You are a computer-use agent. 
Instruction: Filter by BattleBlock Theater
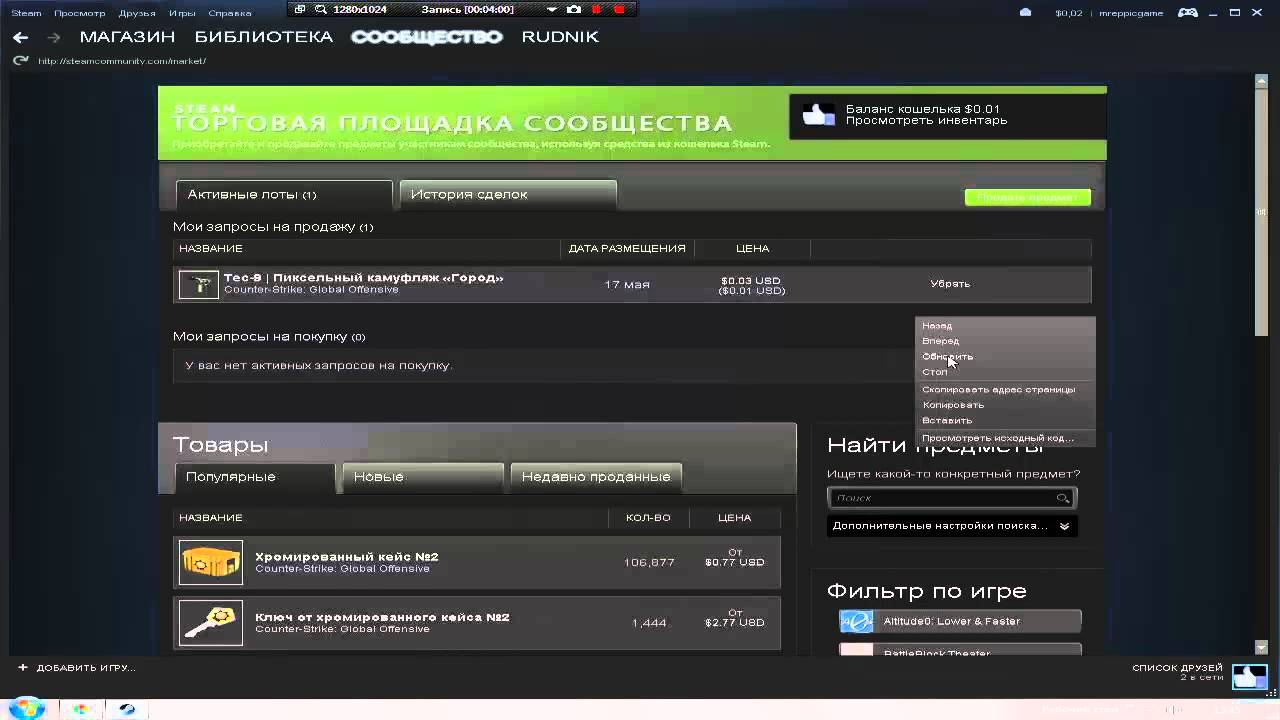960,650
